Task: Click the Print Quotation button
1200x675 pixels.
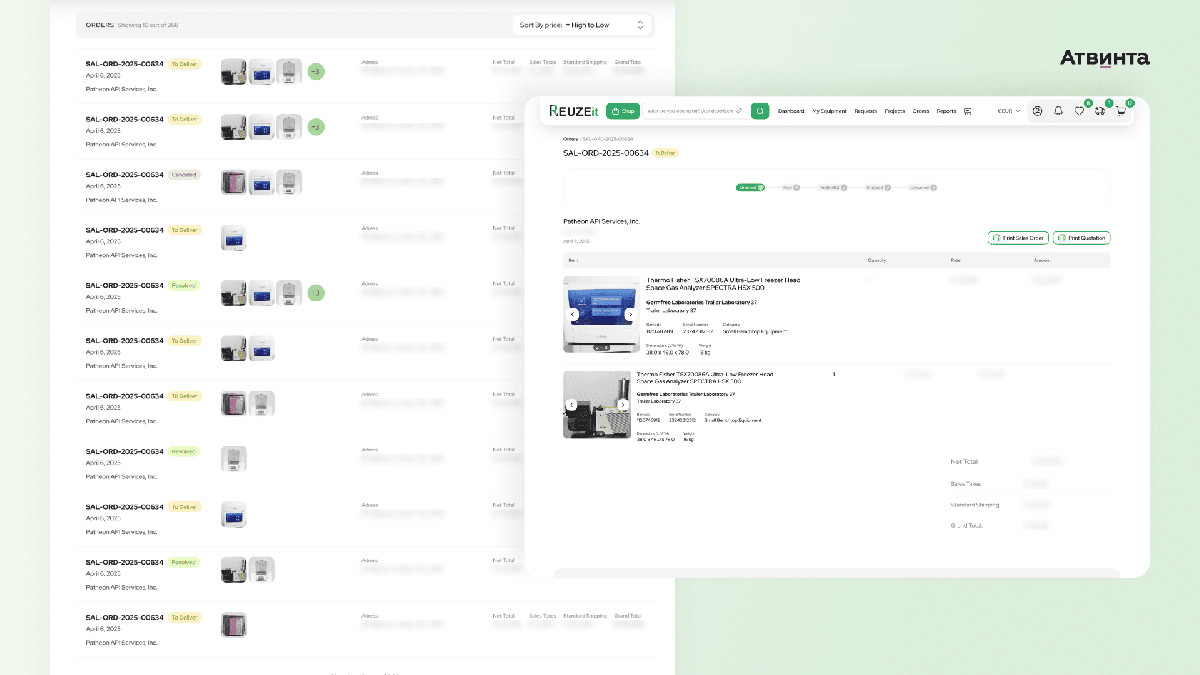Action: 1081,238
